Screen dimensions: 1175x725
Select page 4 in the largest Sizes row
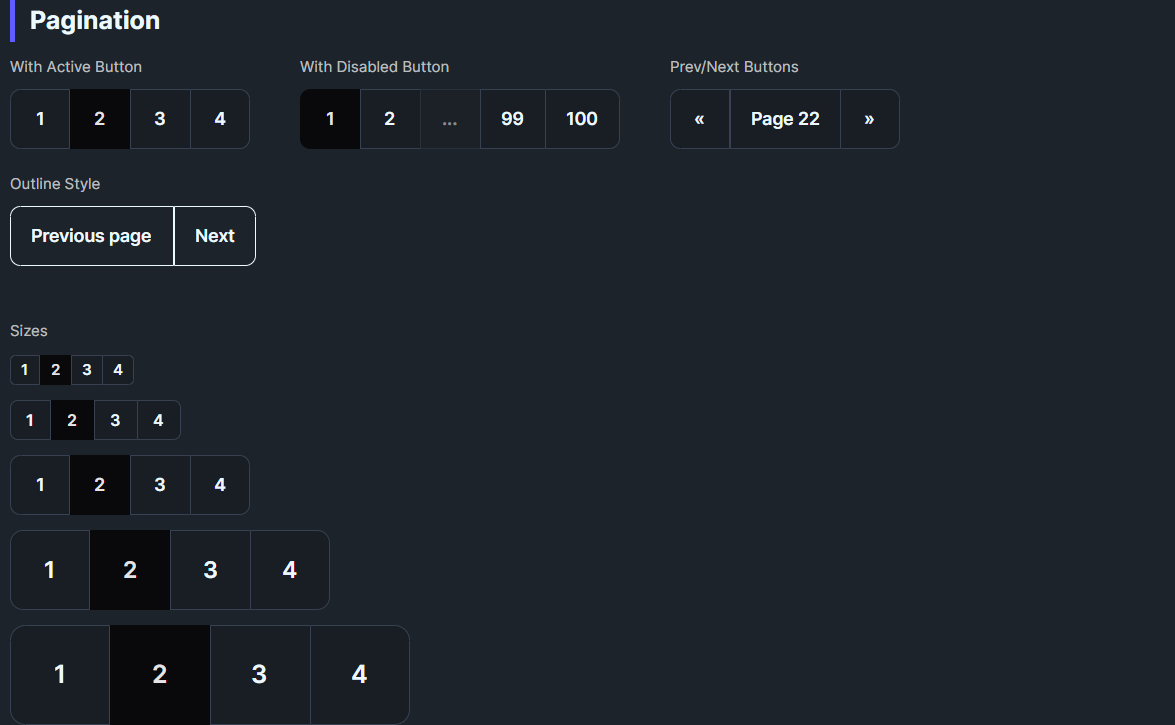point(359,674)
